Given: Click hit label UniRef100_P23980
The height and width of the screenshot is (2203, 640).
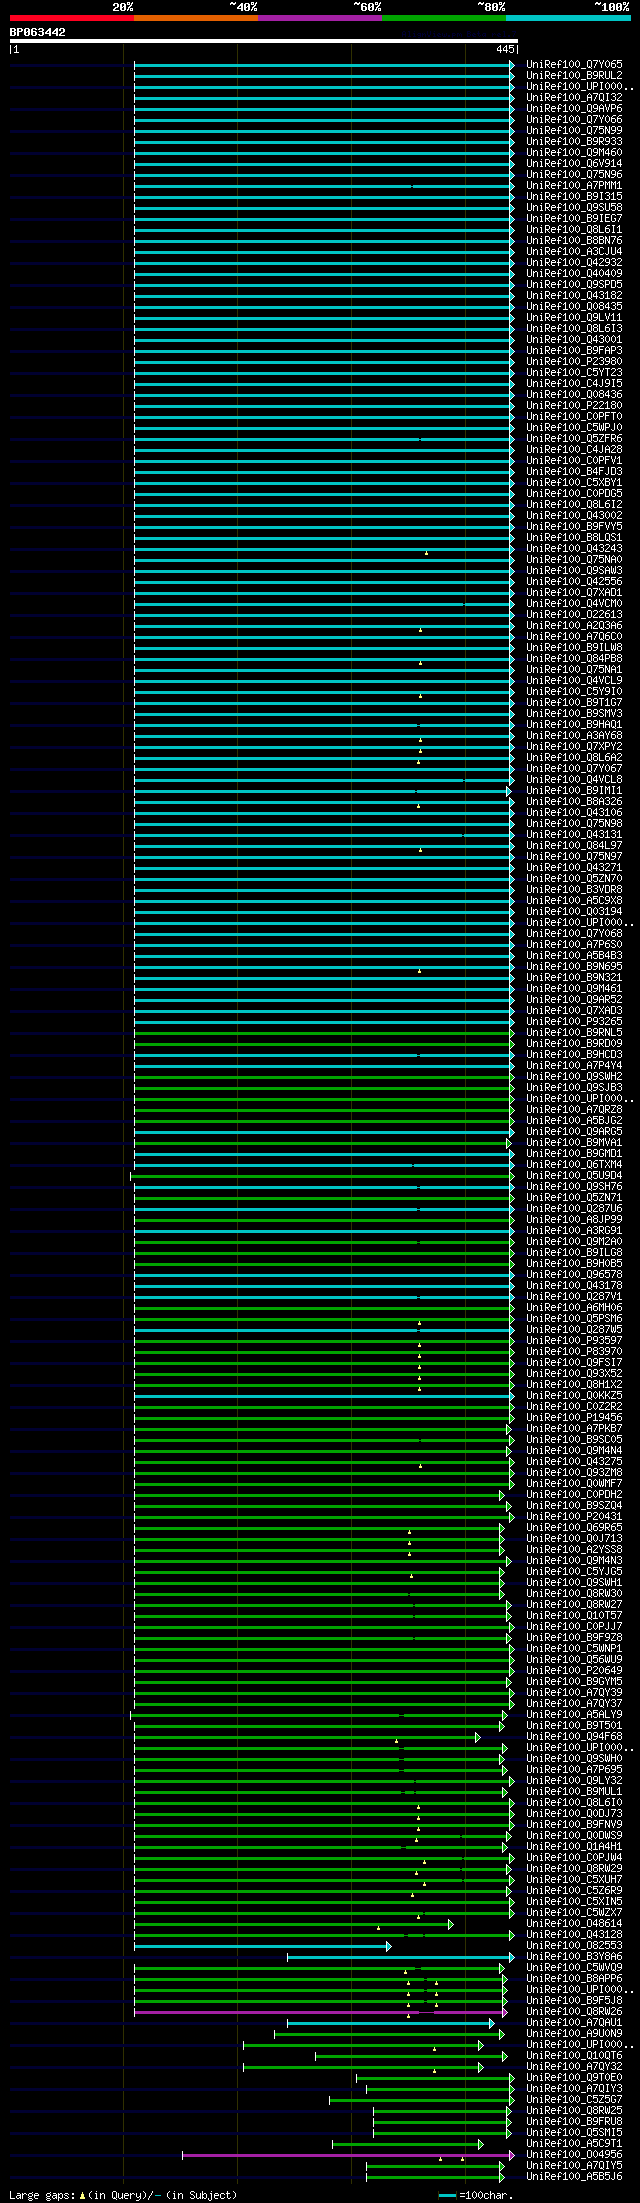Looking at the screenshot, I should 574,362.
